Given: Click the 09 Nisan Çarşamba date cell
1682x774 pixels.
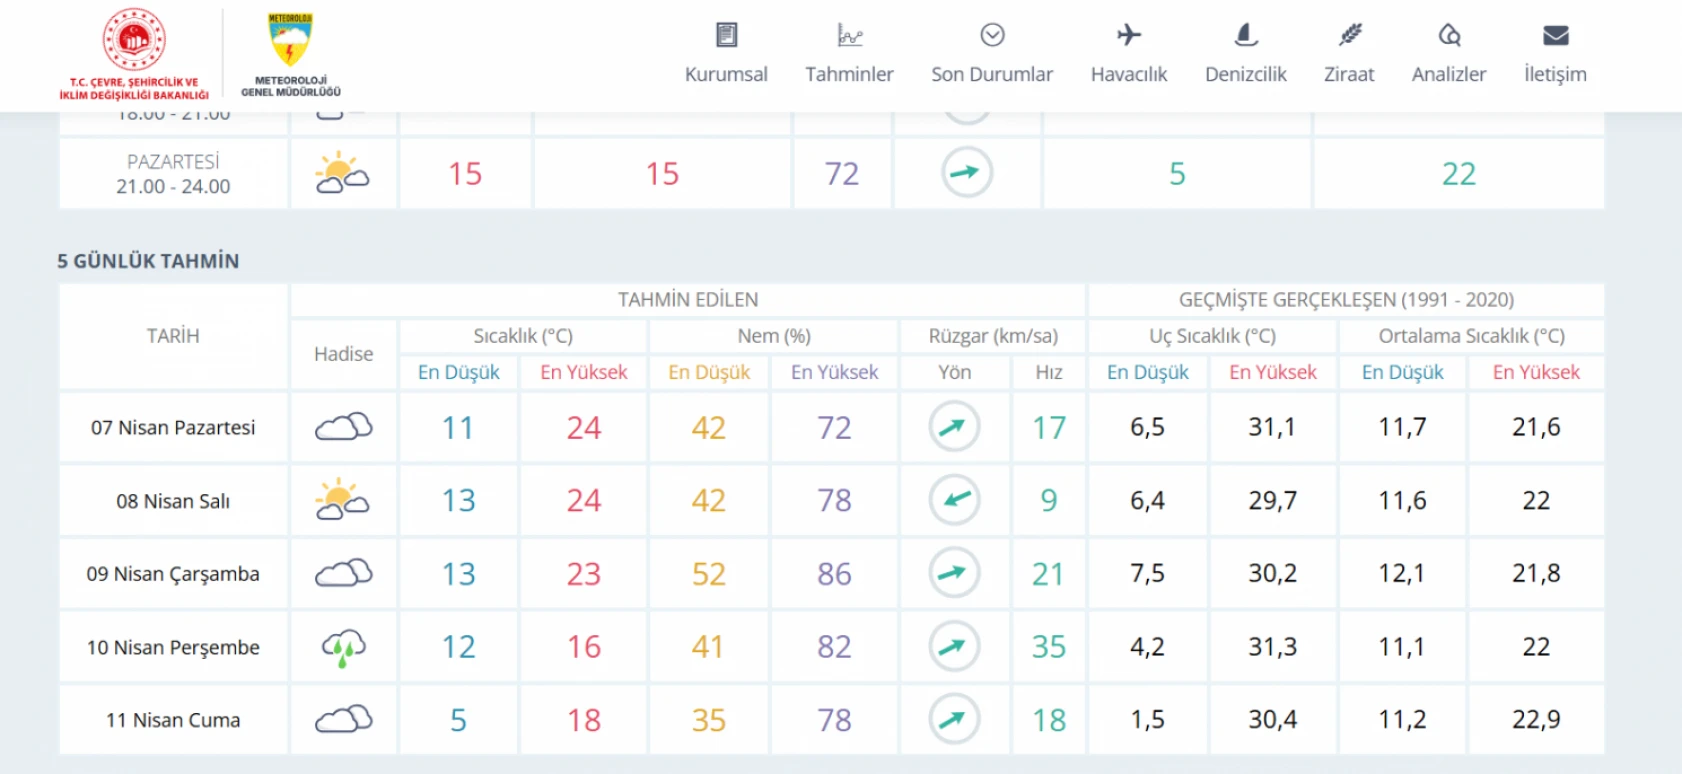Looking at the screenshot, I should pyautogui.click(x=173, y=574).
